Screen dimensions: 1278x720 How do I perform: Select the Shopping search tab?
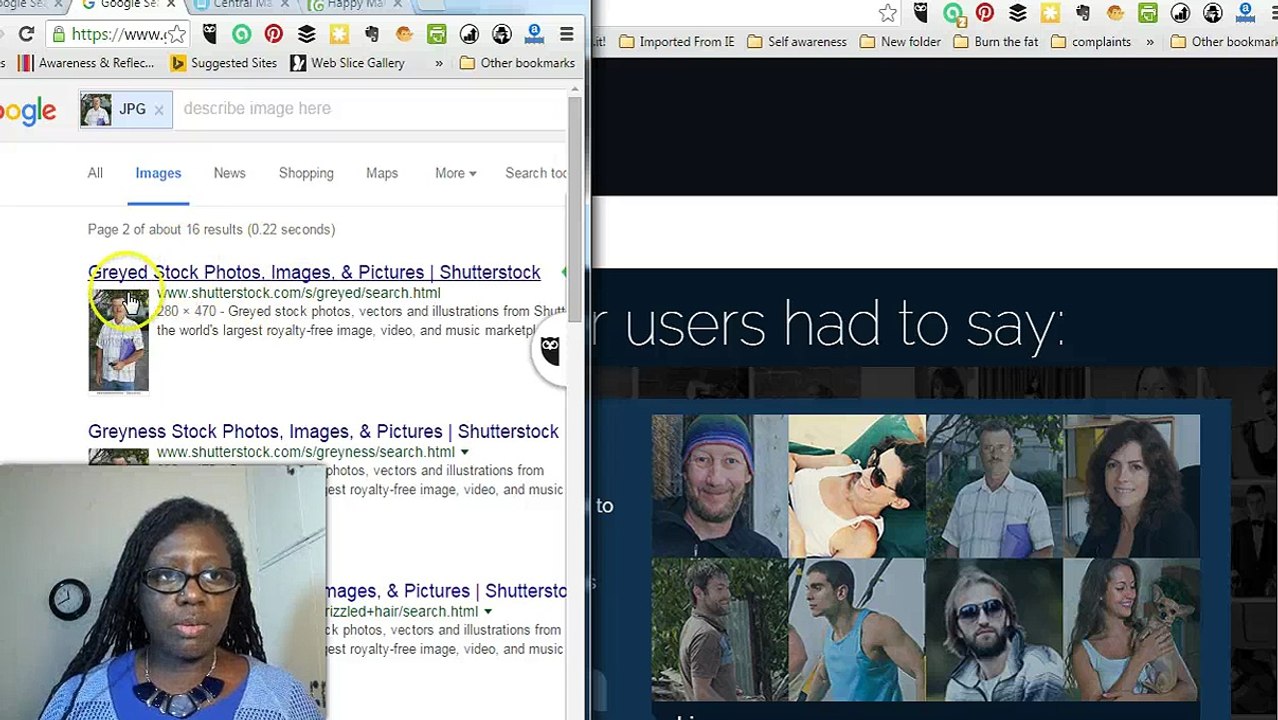click(x=306, y=173)
